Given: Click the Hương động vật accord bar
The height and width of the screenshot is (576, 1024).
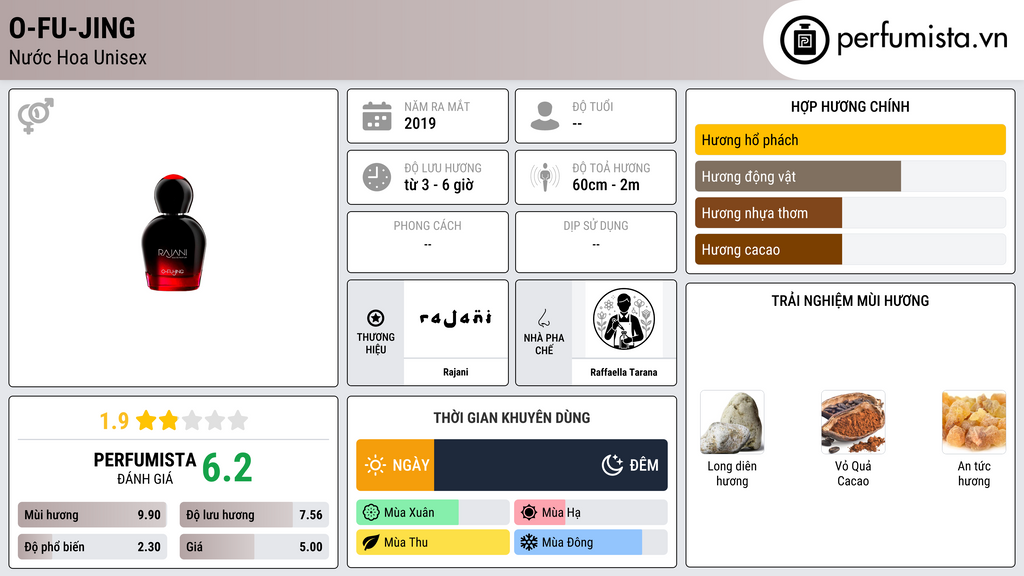Looking at the screenshot, I should (x=850, y=176).
